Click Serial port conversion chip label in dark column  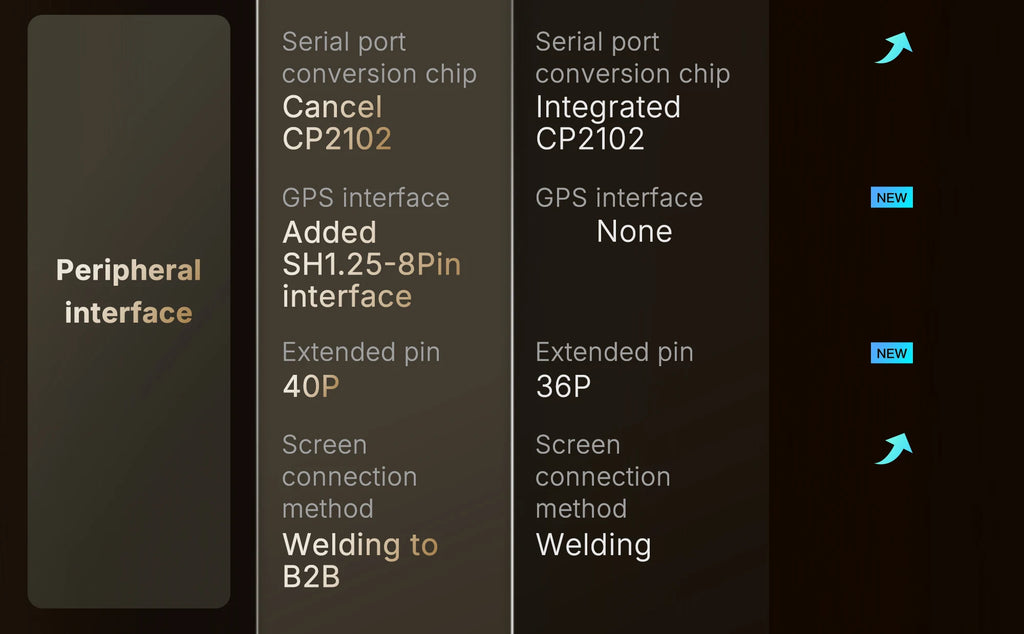(x=633, y=57)
